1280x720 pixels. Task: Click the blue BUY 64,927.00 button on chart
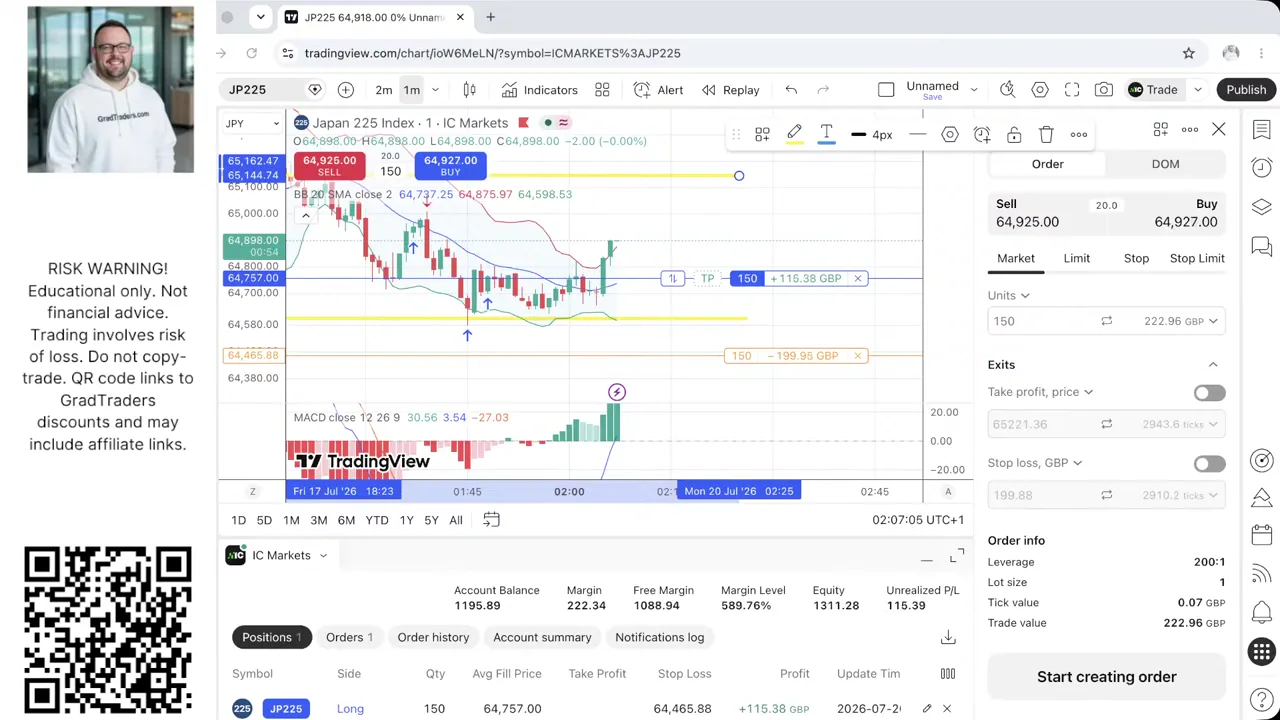450,166
